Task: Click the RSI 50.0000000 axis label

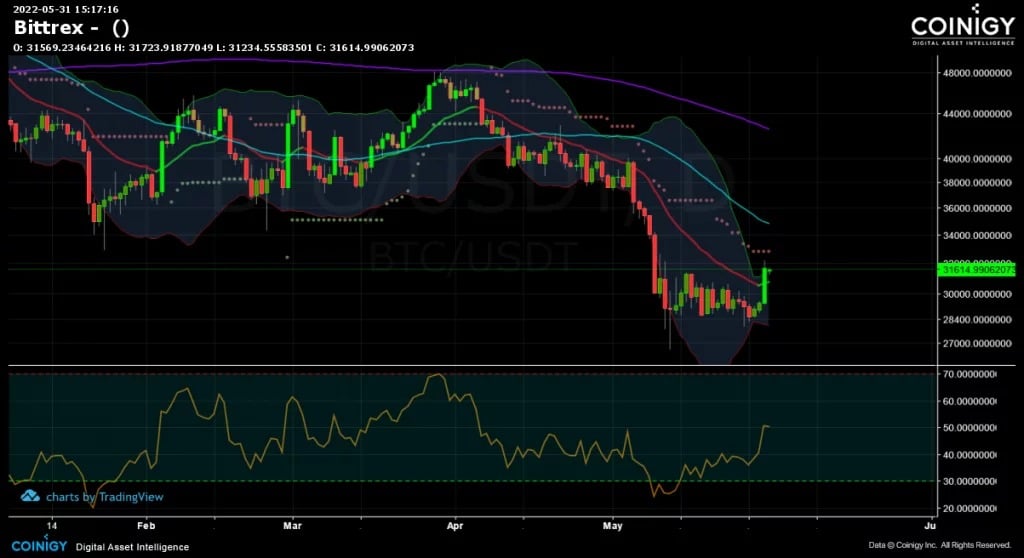Action: (x=969, y=428)
